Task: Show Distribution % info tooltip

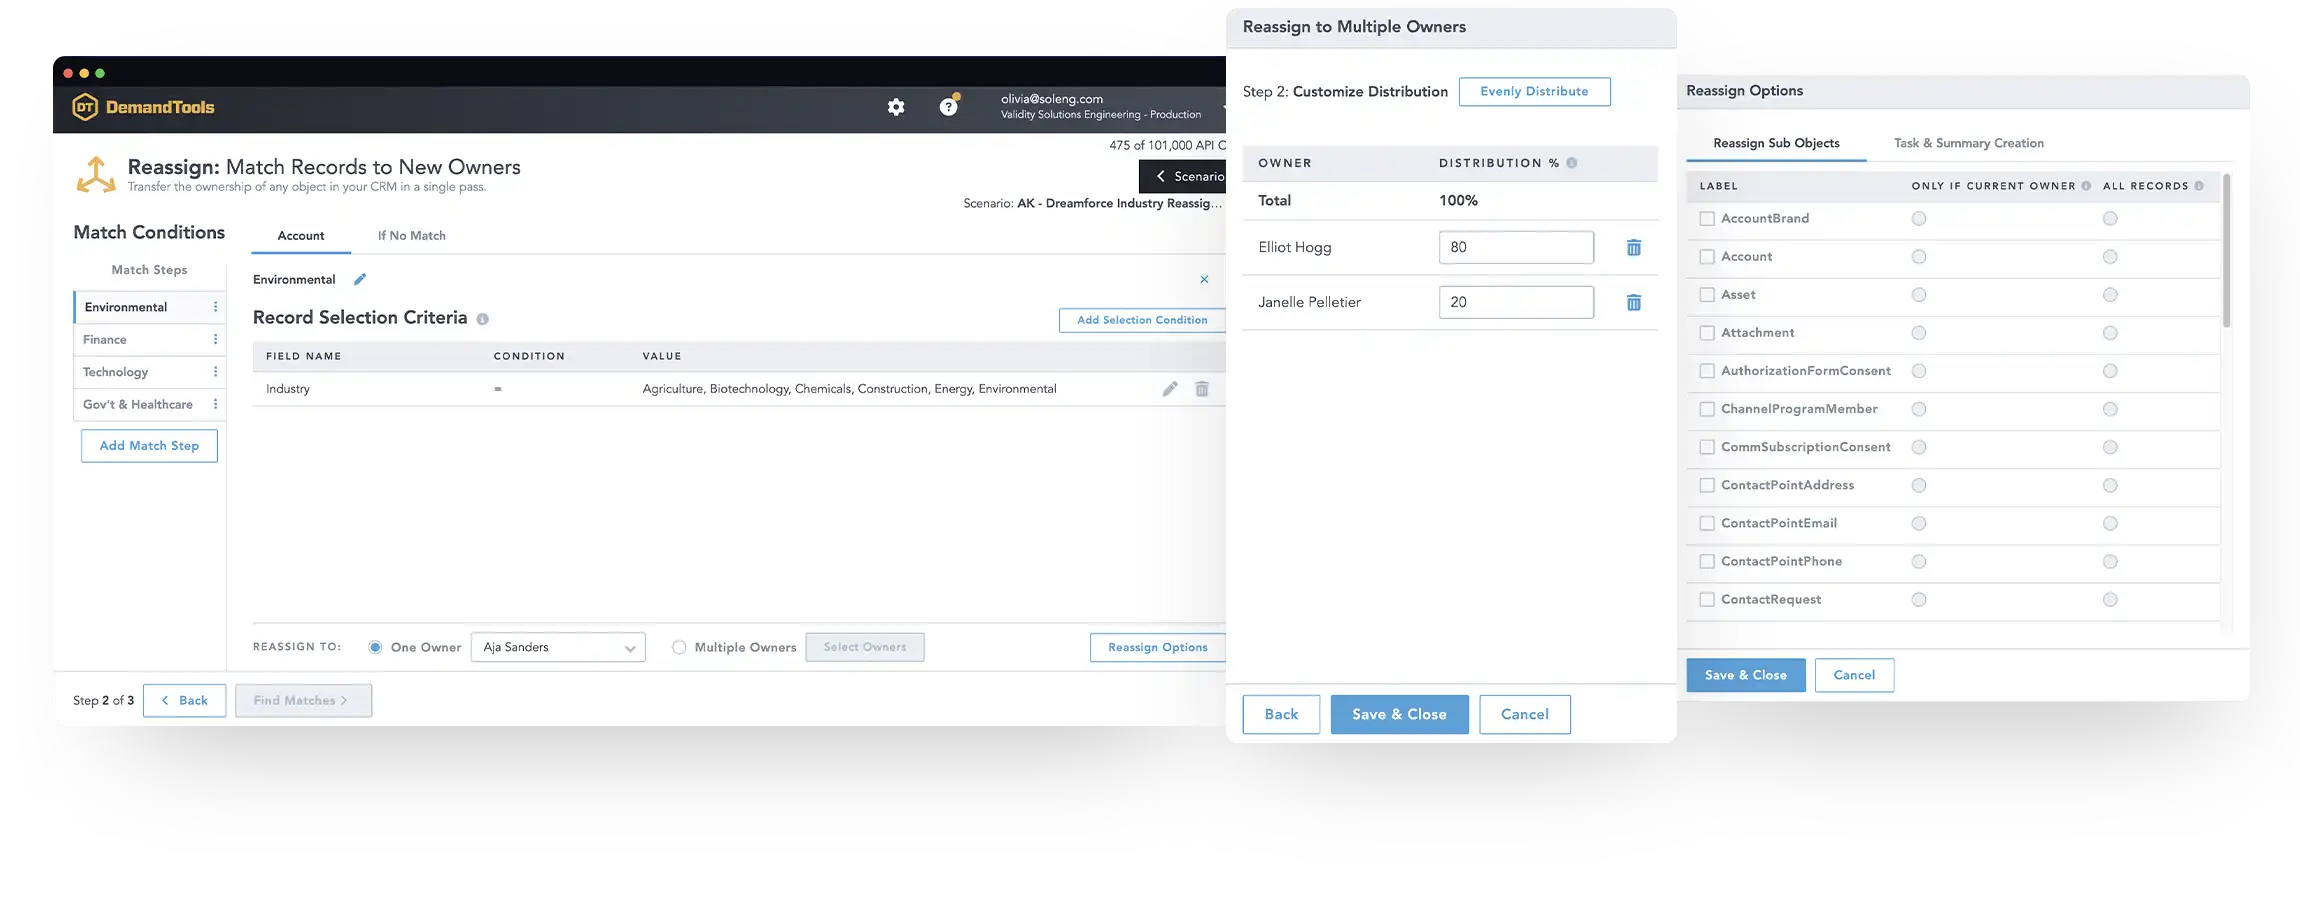Action: [1572, 163]
